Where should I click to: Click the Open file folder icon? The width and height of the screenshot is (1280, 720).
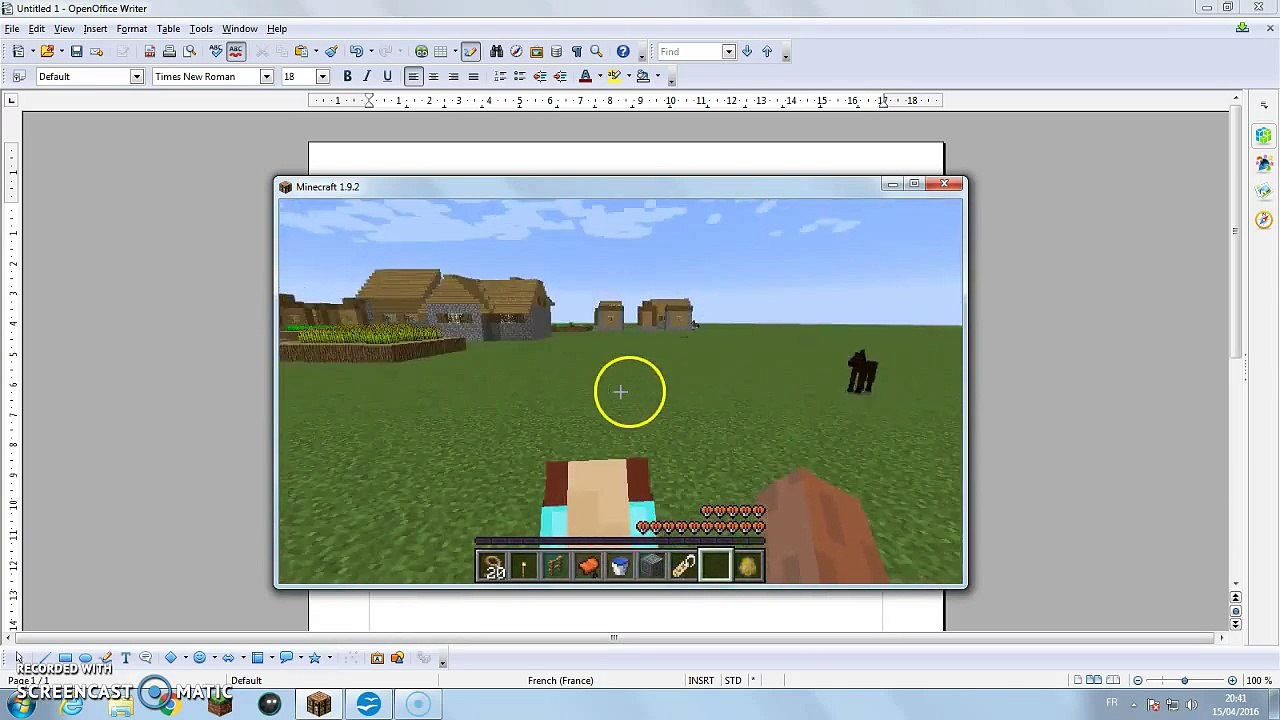[47, 51]
